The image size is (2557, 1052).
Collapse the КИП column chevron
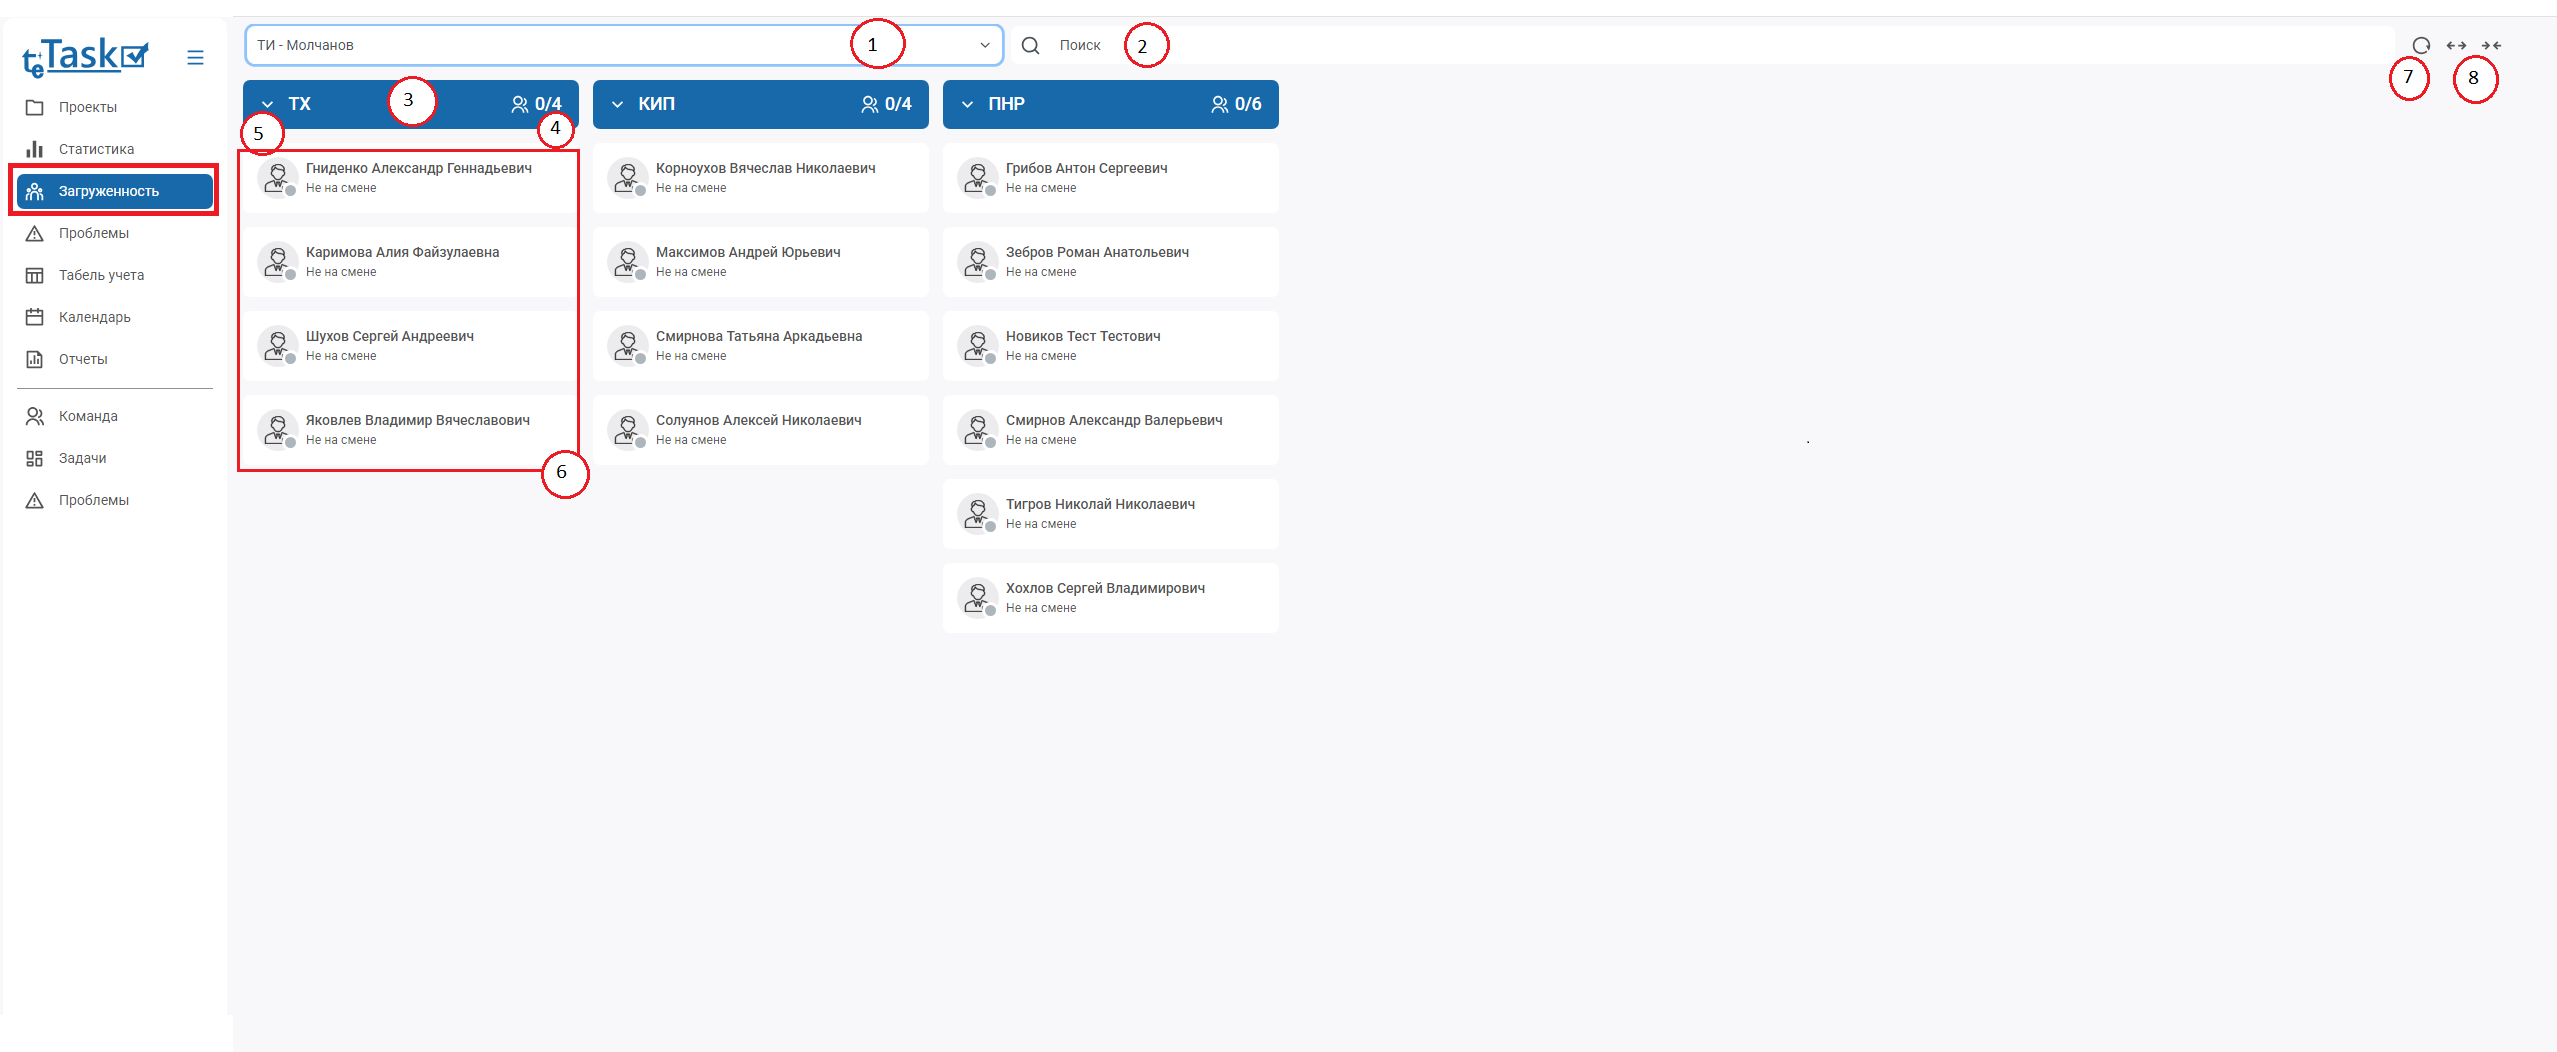tap(617, 104)
